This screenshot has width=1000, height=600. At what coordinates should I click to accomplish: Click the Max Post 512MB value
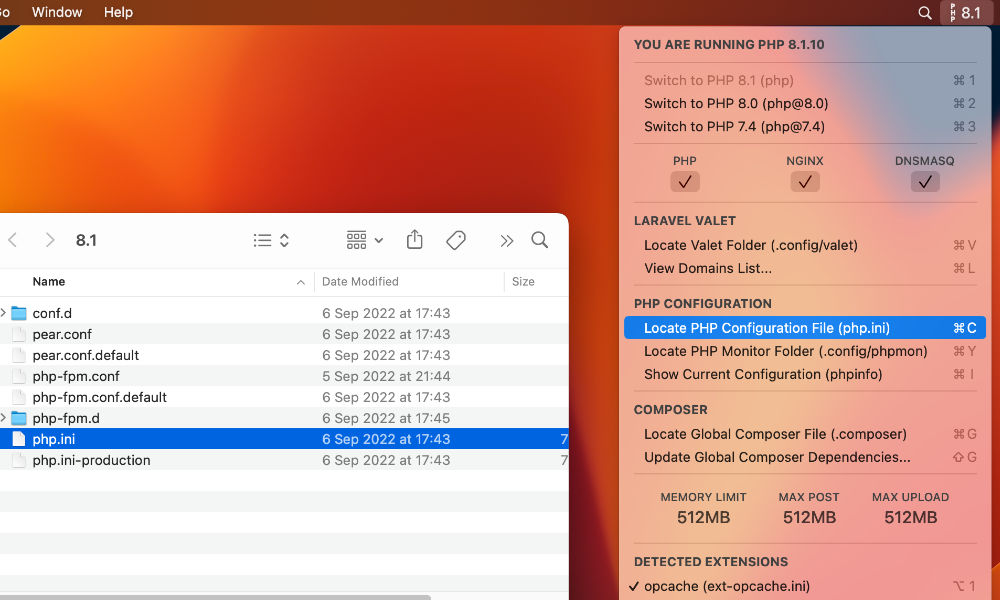click(809, 517)
